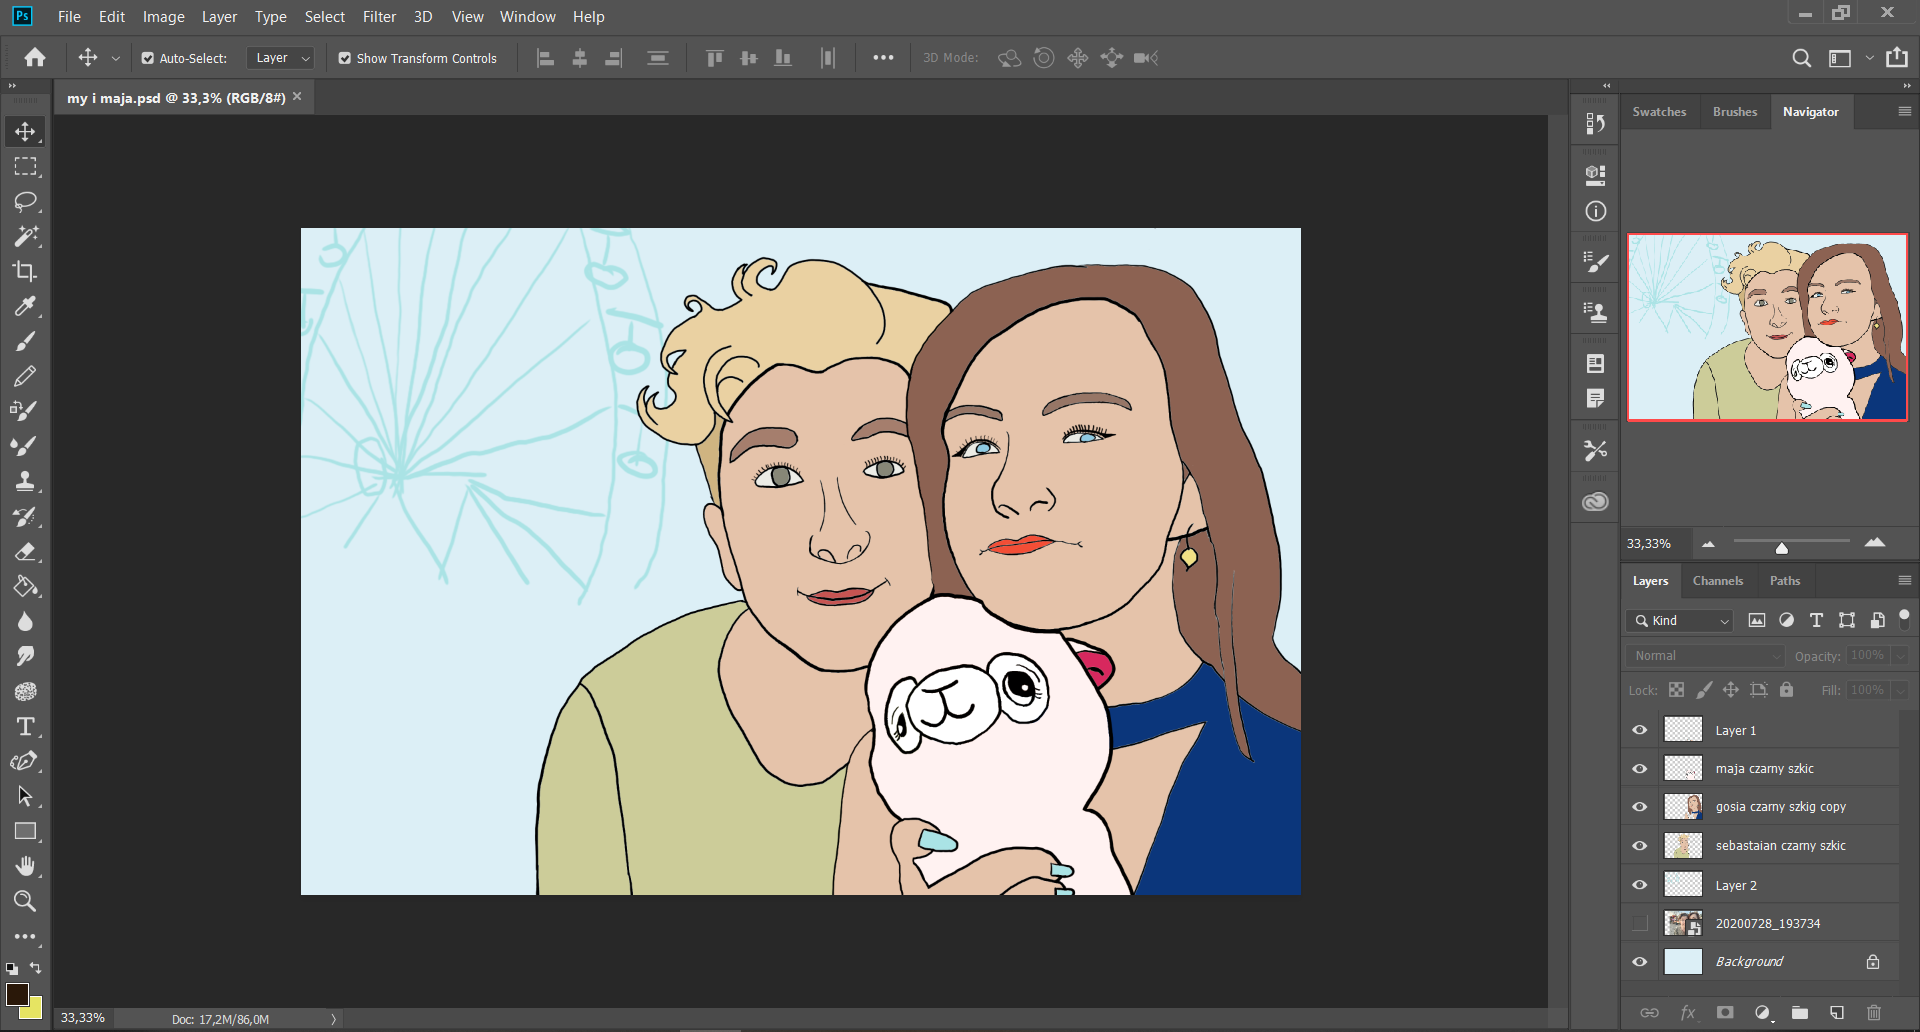Hide Layer 2 visibility eye

(x=1640, y=885)
